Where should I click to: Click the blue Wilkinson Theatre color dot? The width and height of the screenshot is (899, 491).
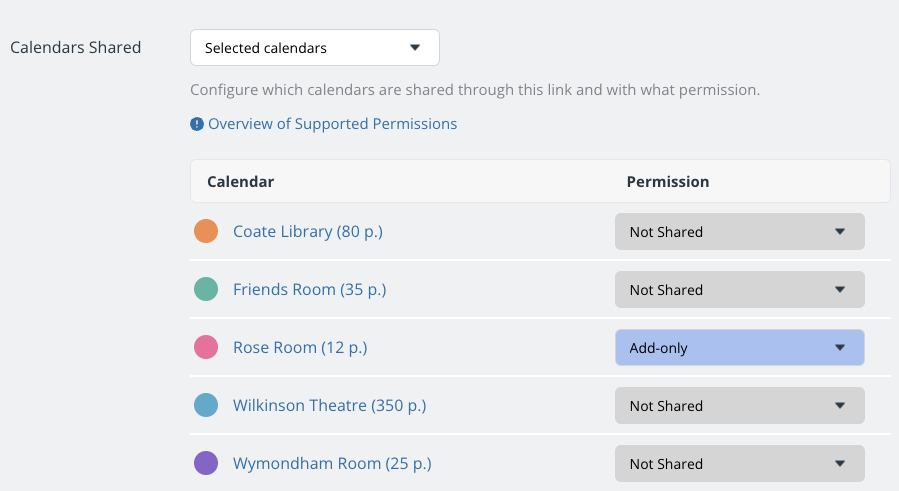click(206, 405)
